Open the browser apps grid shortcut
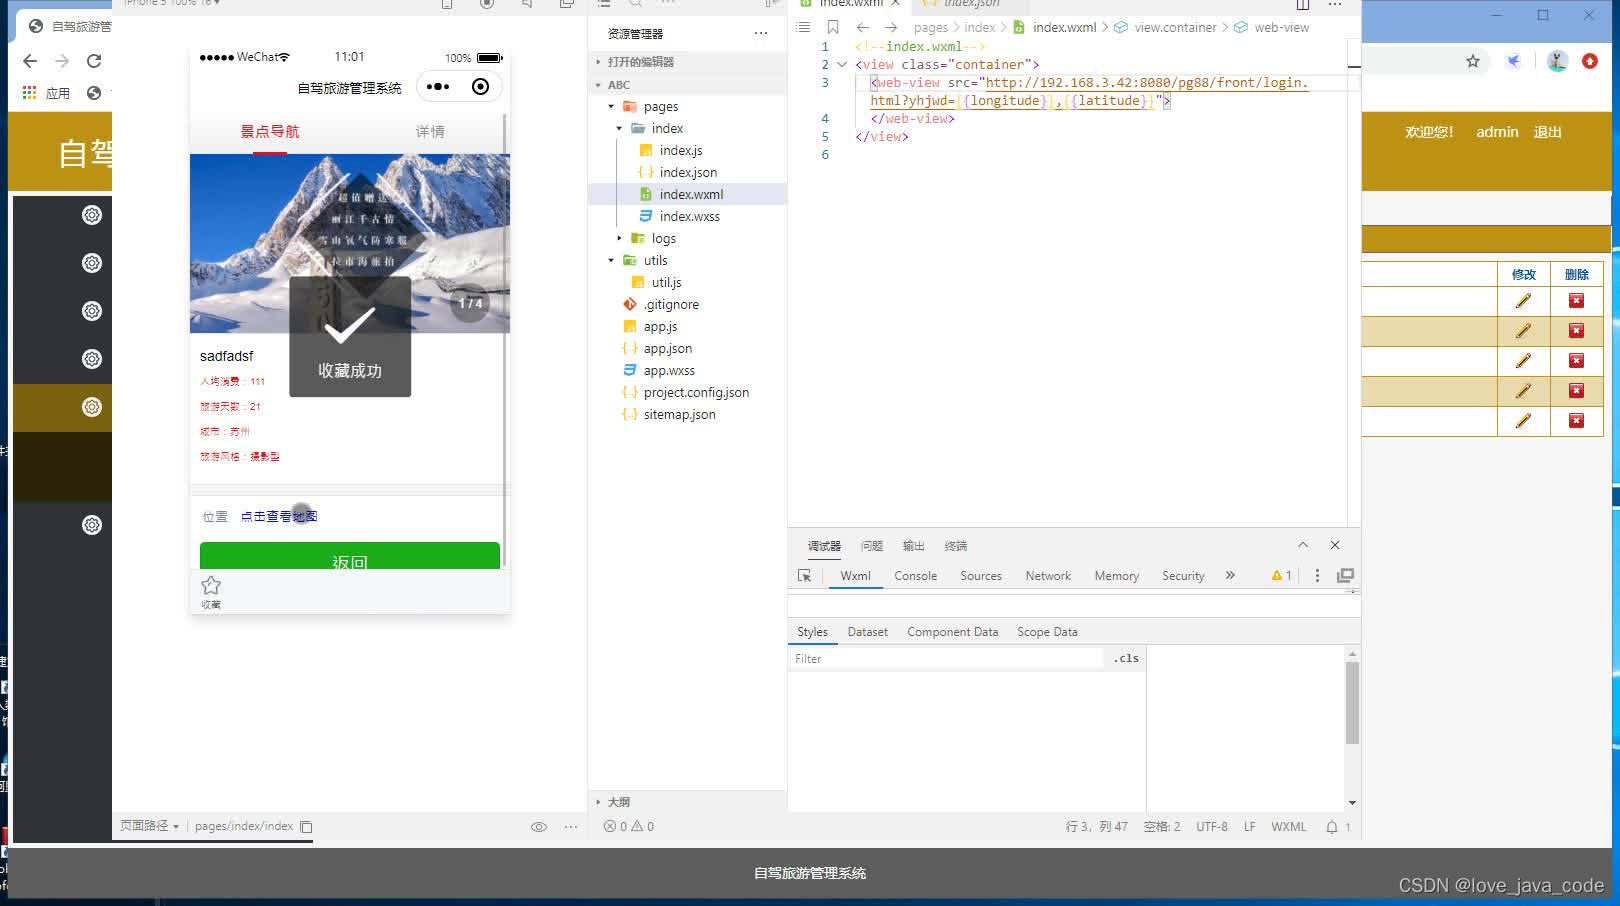1620x906 pixels. click(30, 93)
